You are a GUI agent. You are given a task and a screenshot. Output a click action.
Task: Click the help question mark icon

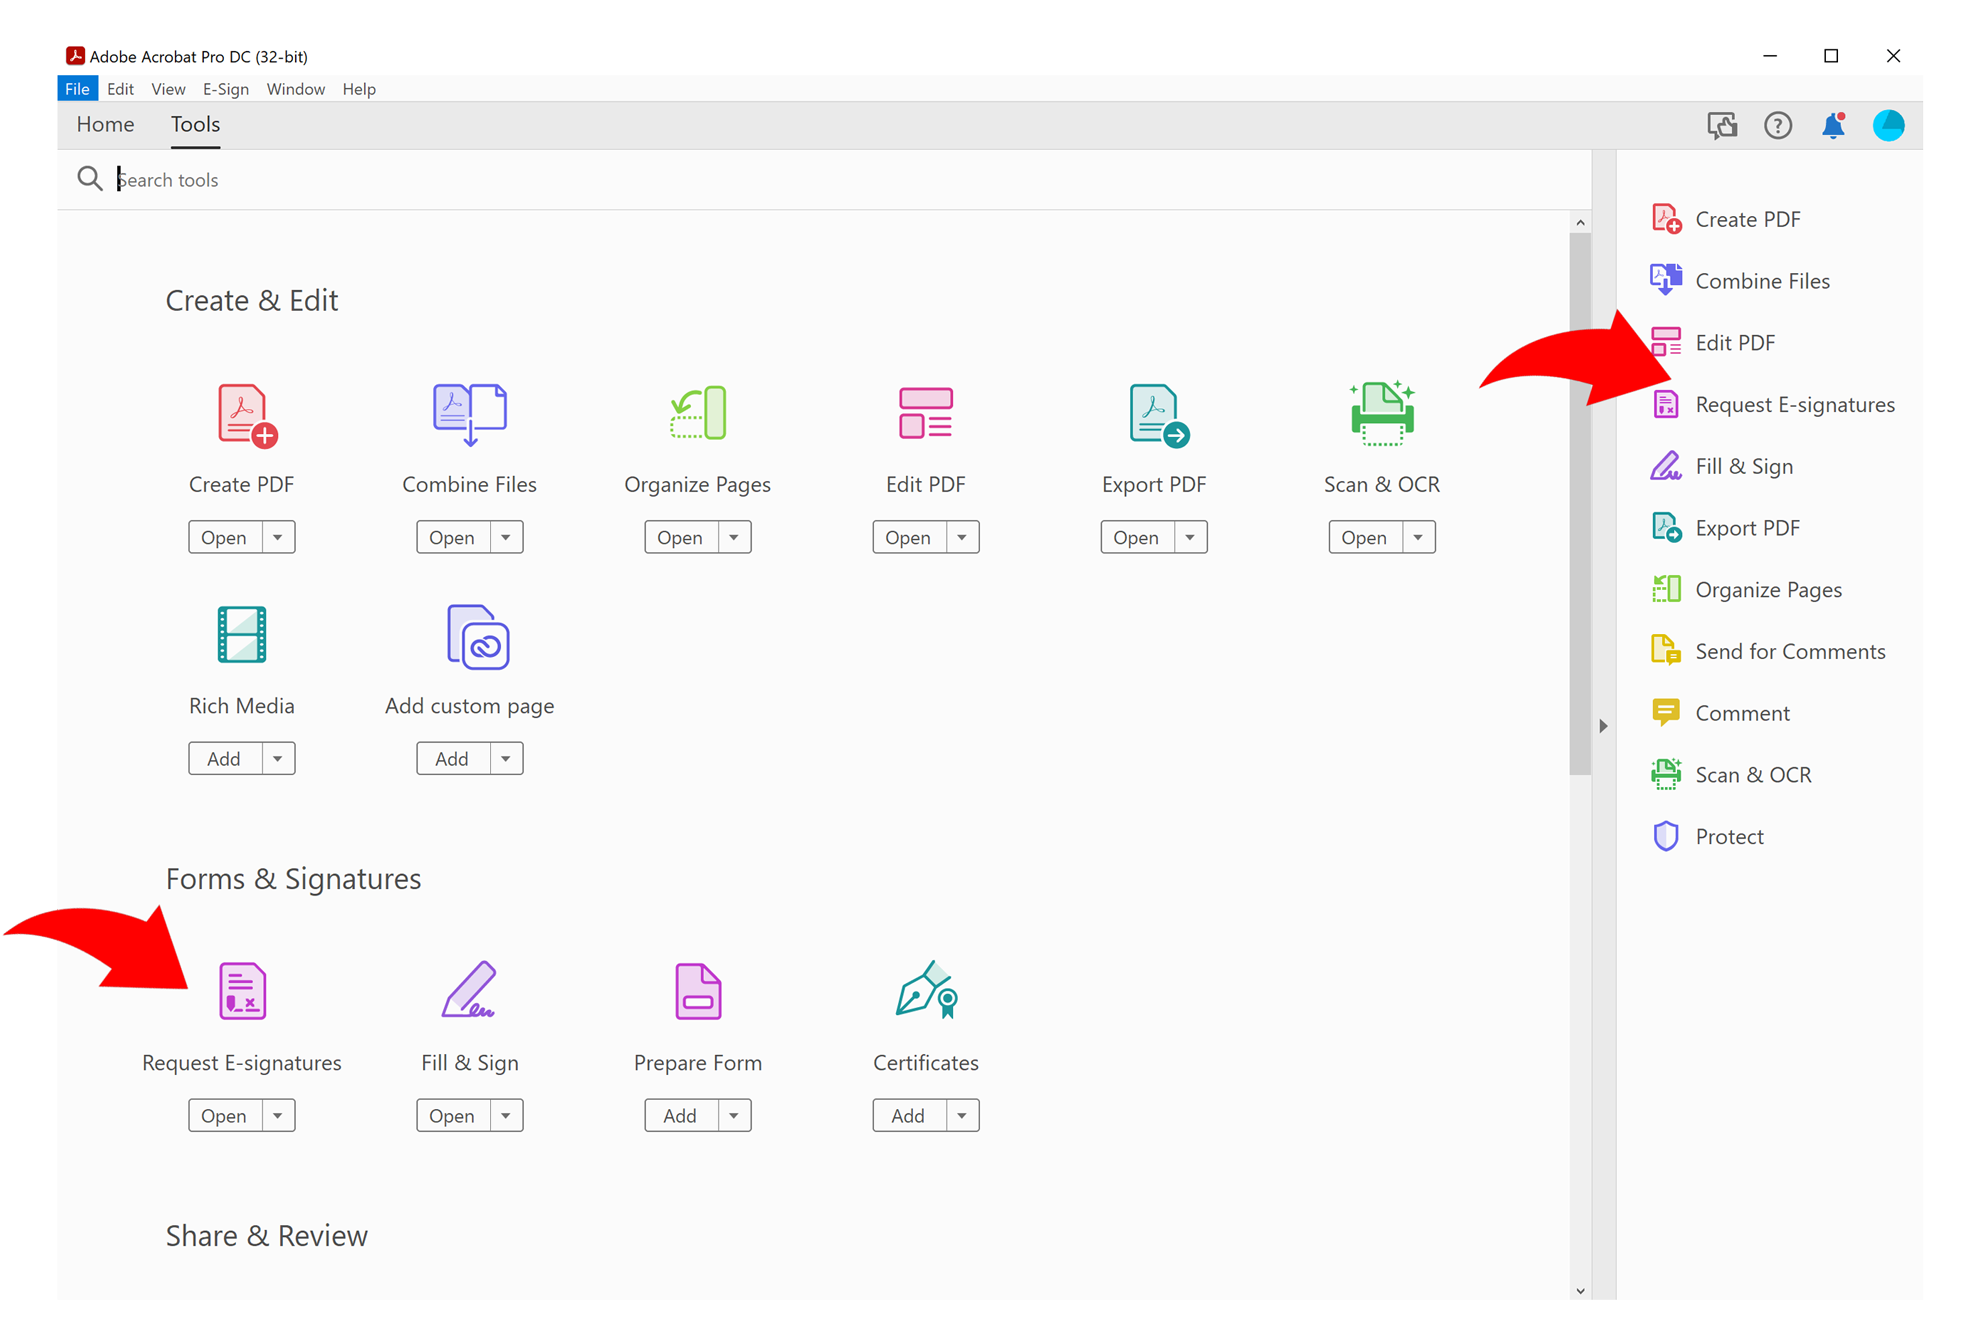[1778, 125]
